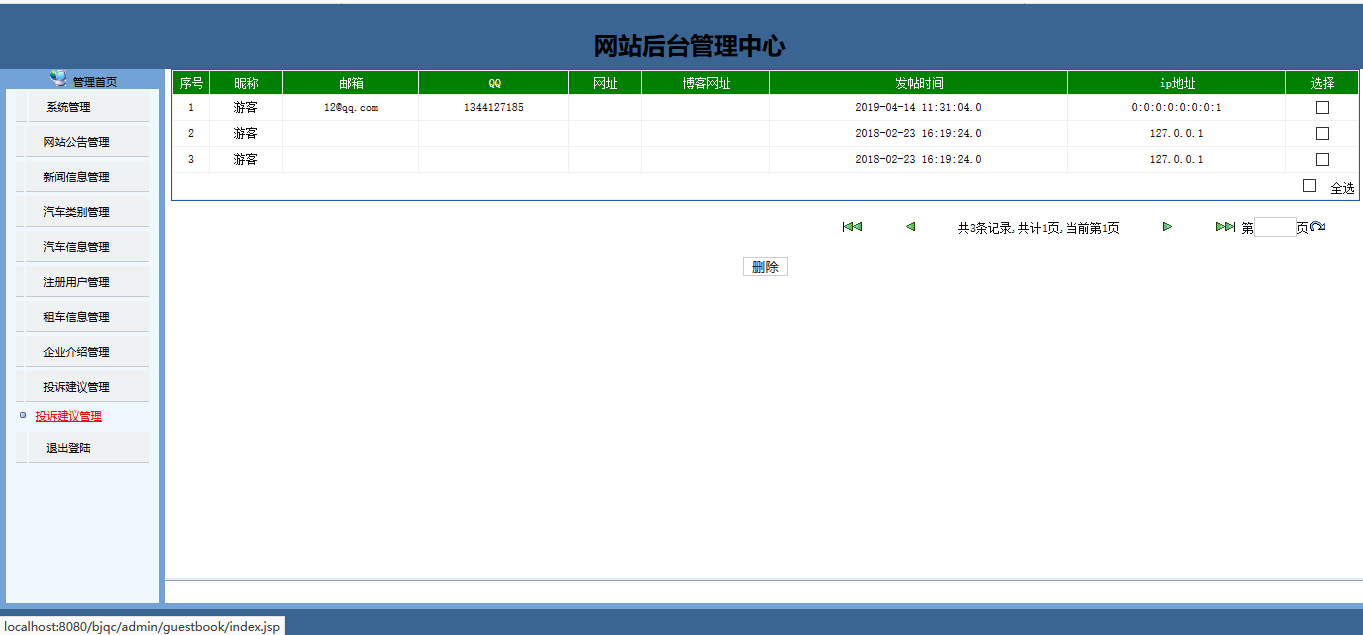This screenshot has width=1363, height=635.
Task: Check the box for row 3
Action: click(x=1322, y=159)
